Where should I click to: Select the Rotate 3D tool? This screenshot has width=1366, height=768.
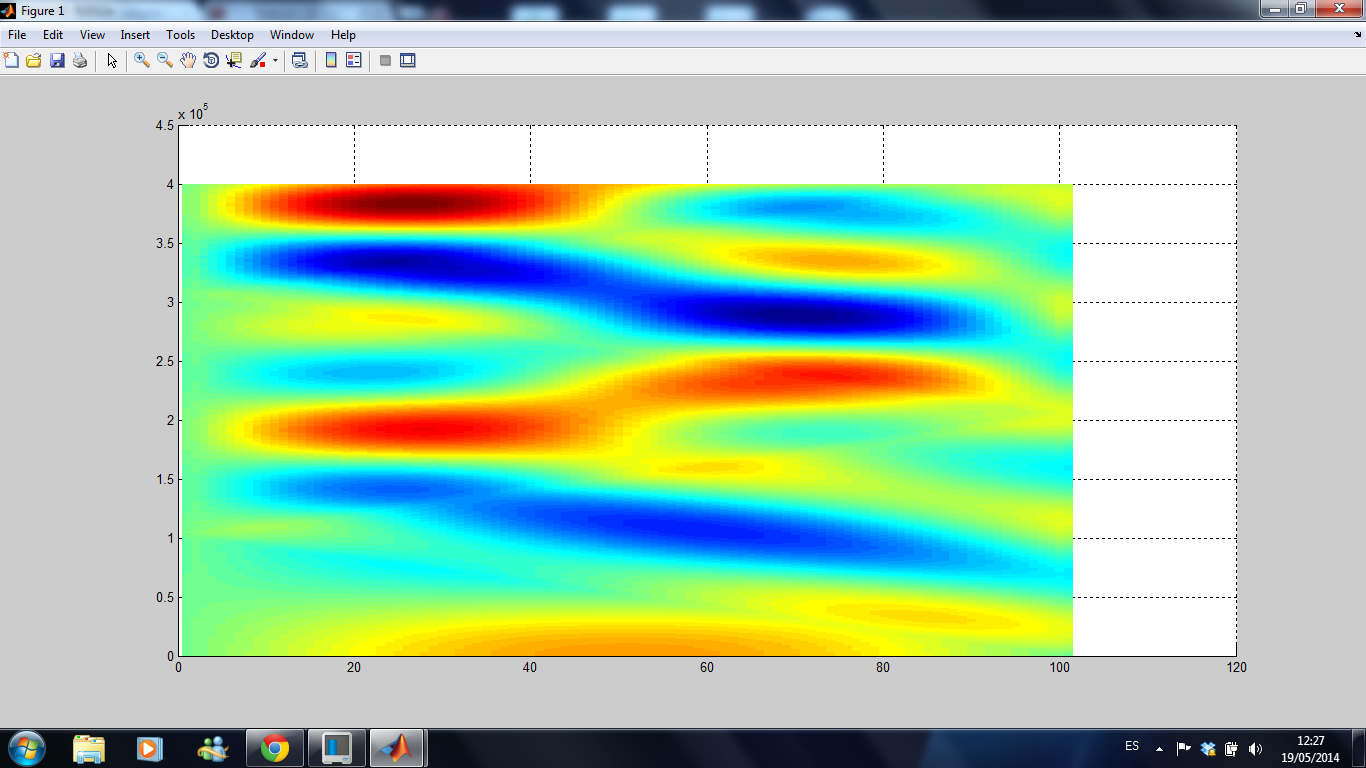[211, 61]
